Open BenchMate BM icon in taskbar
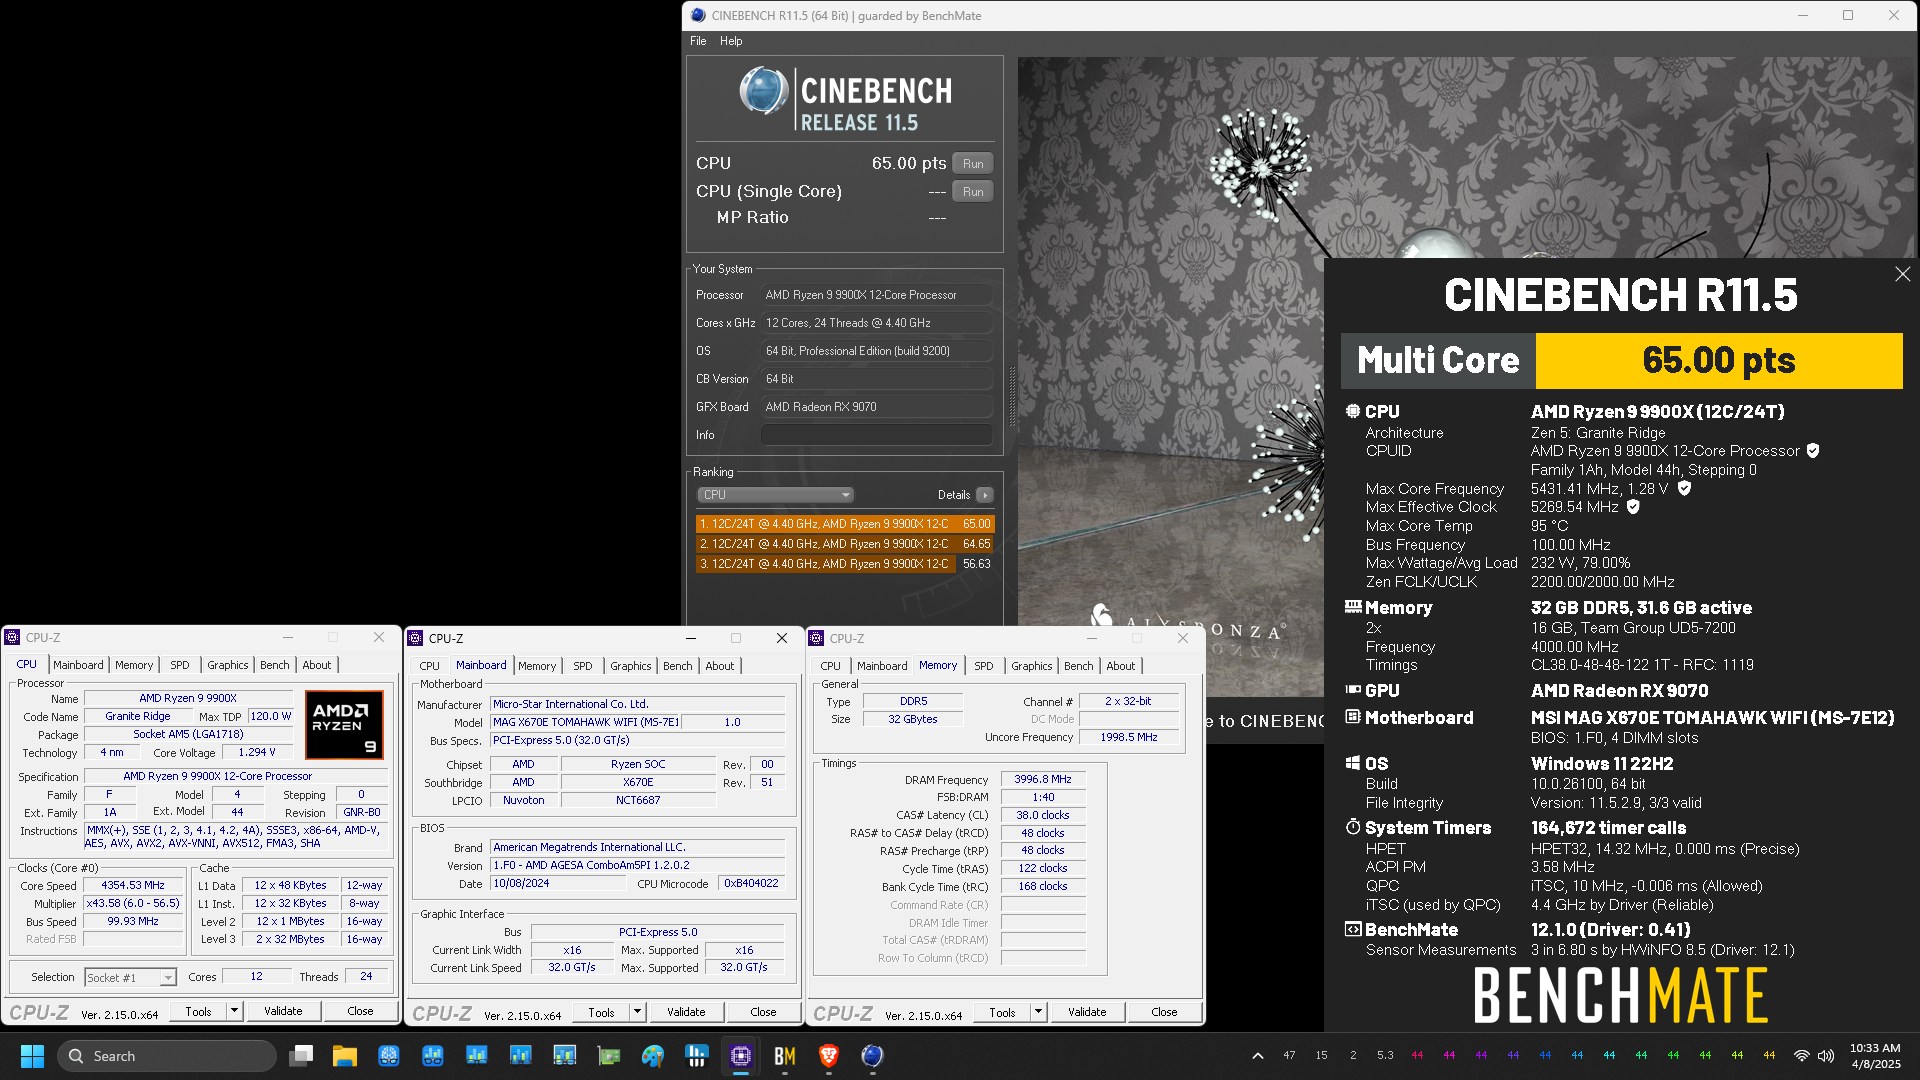The image size is (1920, 1080). (785, 1056)
